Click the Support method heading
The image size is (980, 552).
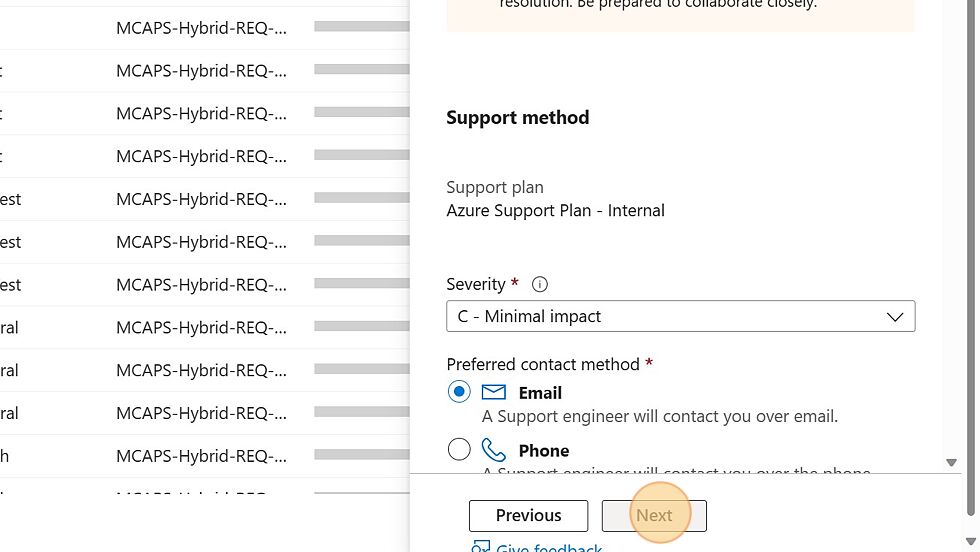(518, 118)
